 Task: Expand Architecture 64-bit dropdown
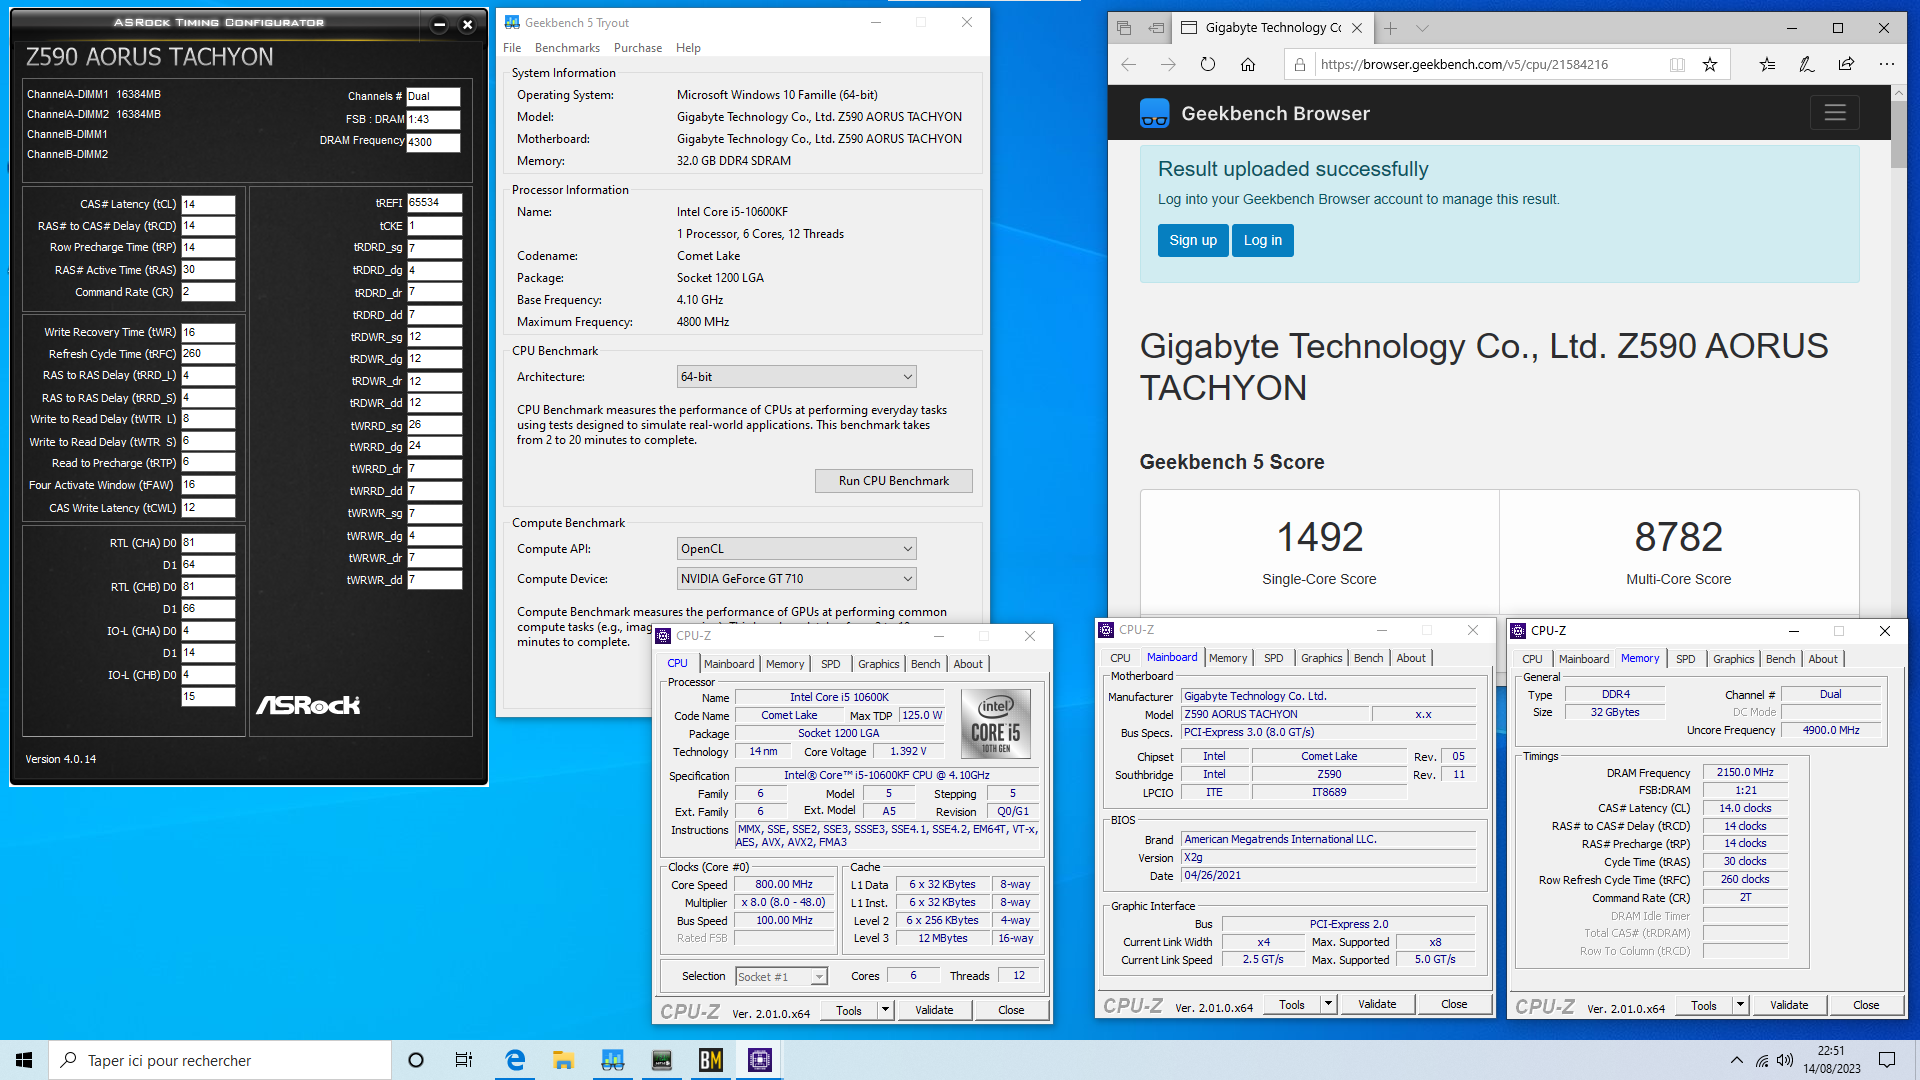(797, 377)
